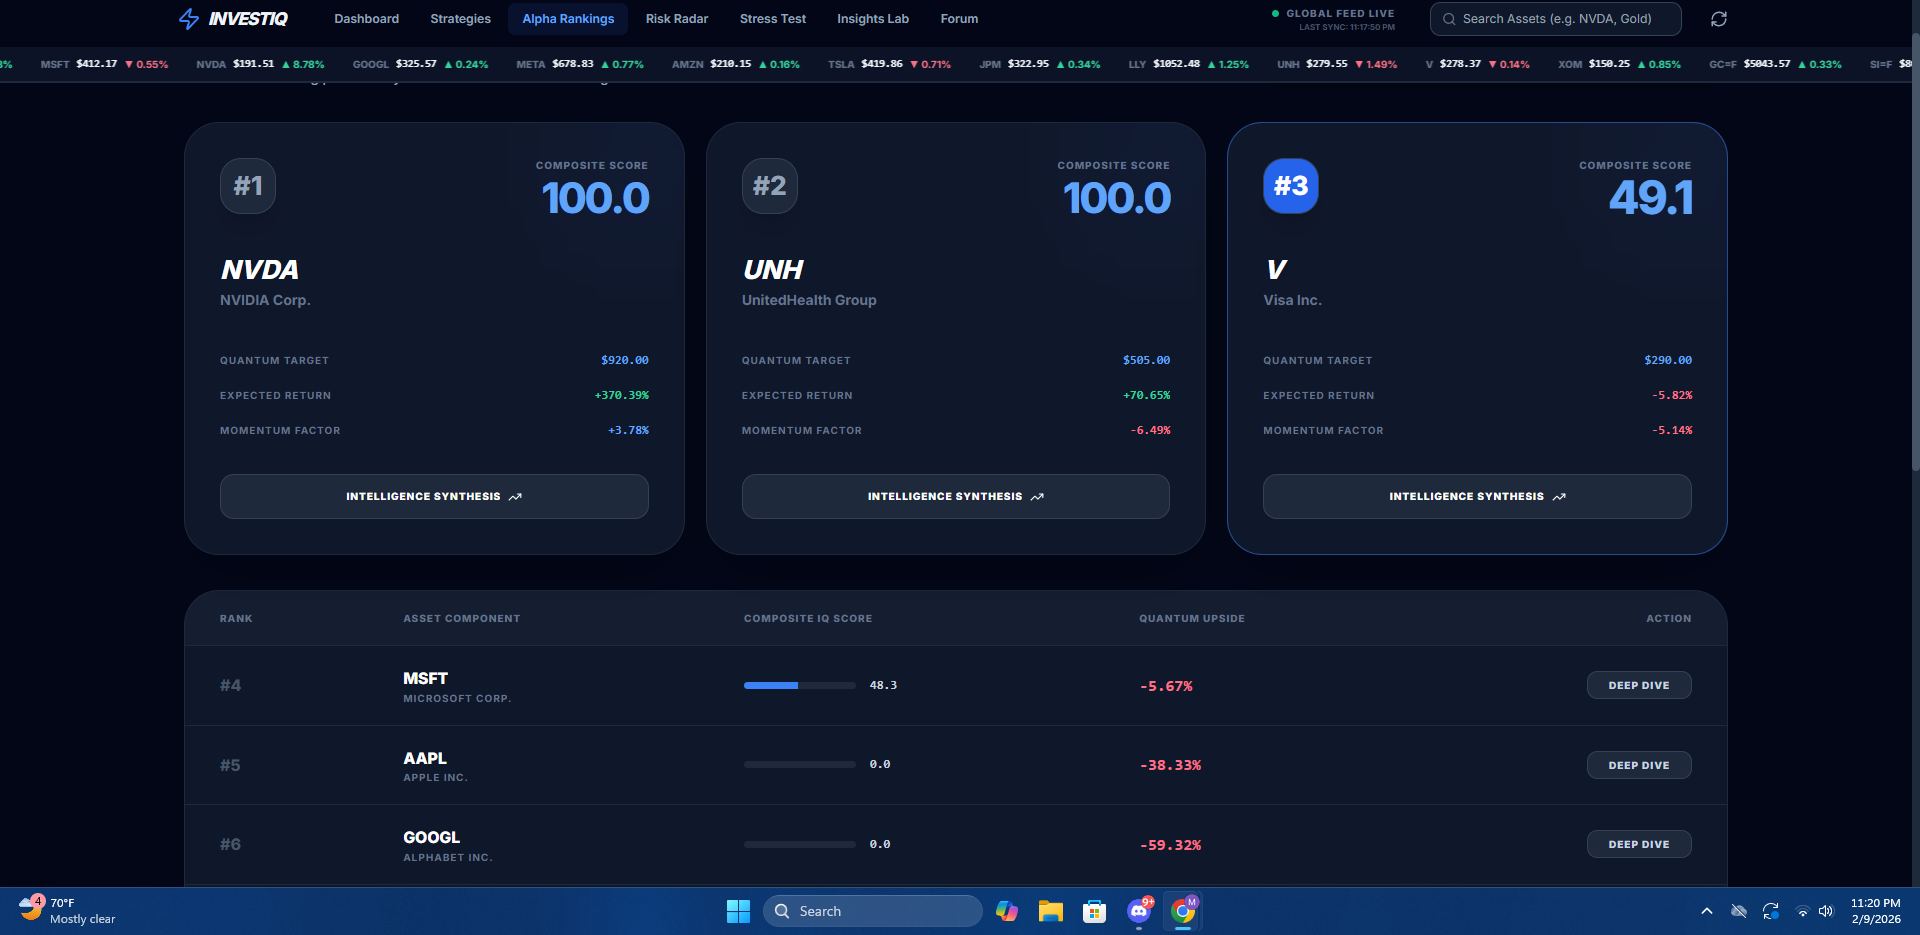Screen dimensions: 1920x935
Task: Click the Quantum Upside column header
Action: 1192,619
